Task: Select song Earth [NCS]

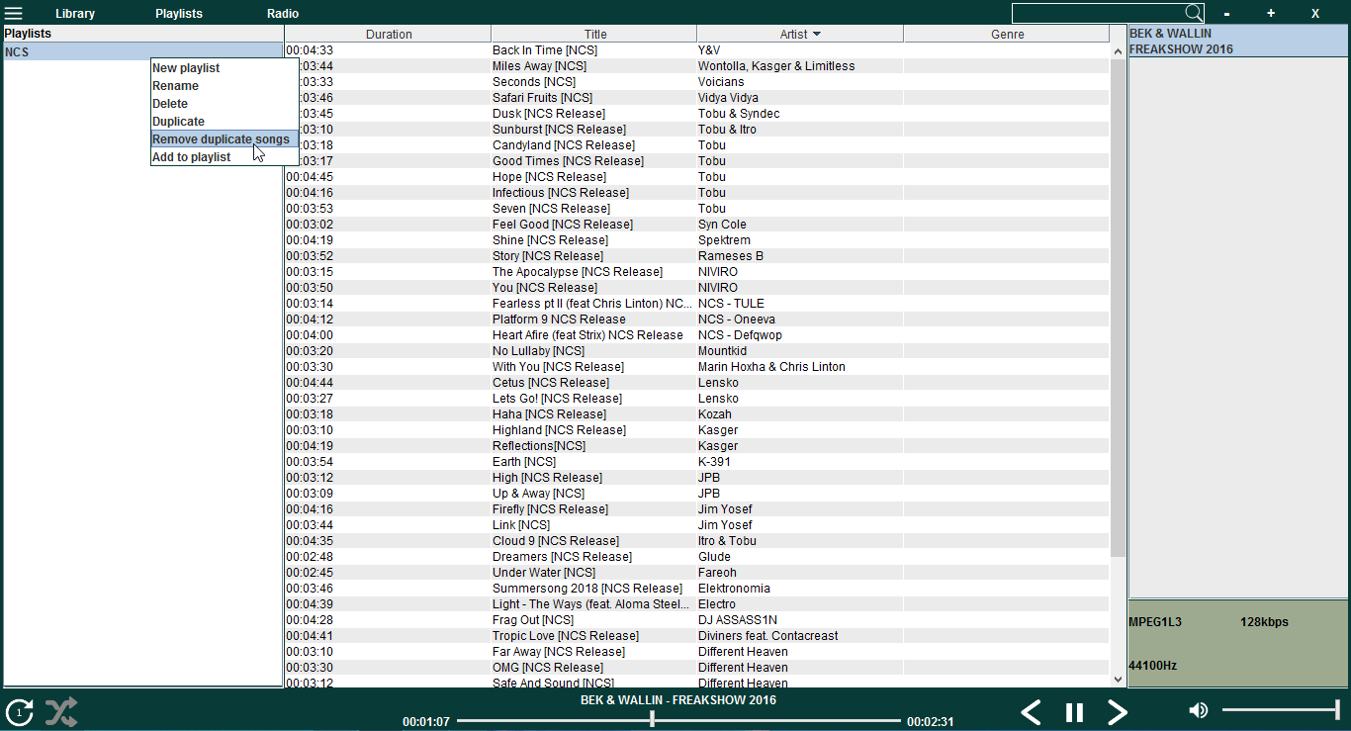Action: click(524, 462)
